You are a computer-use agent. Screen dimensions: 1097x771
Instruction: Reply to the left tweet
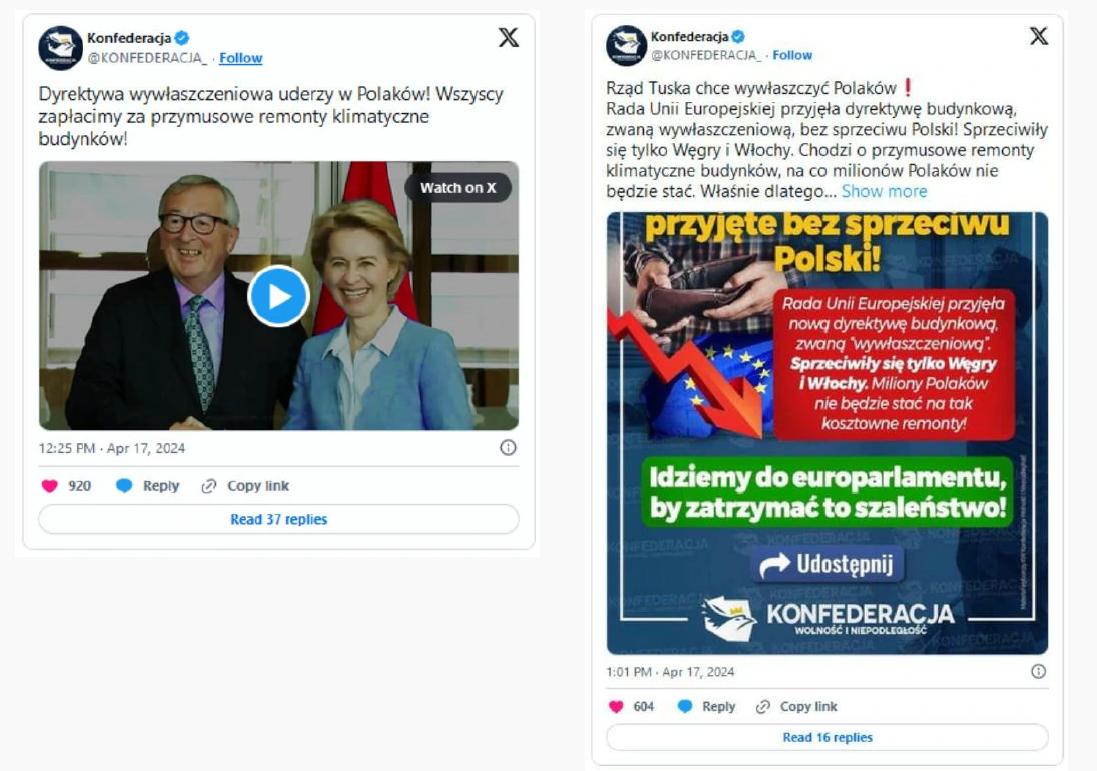tap(148, 486)
